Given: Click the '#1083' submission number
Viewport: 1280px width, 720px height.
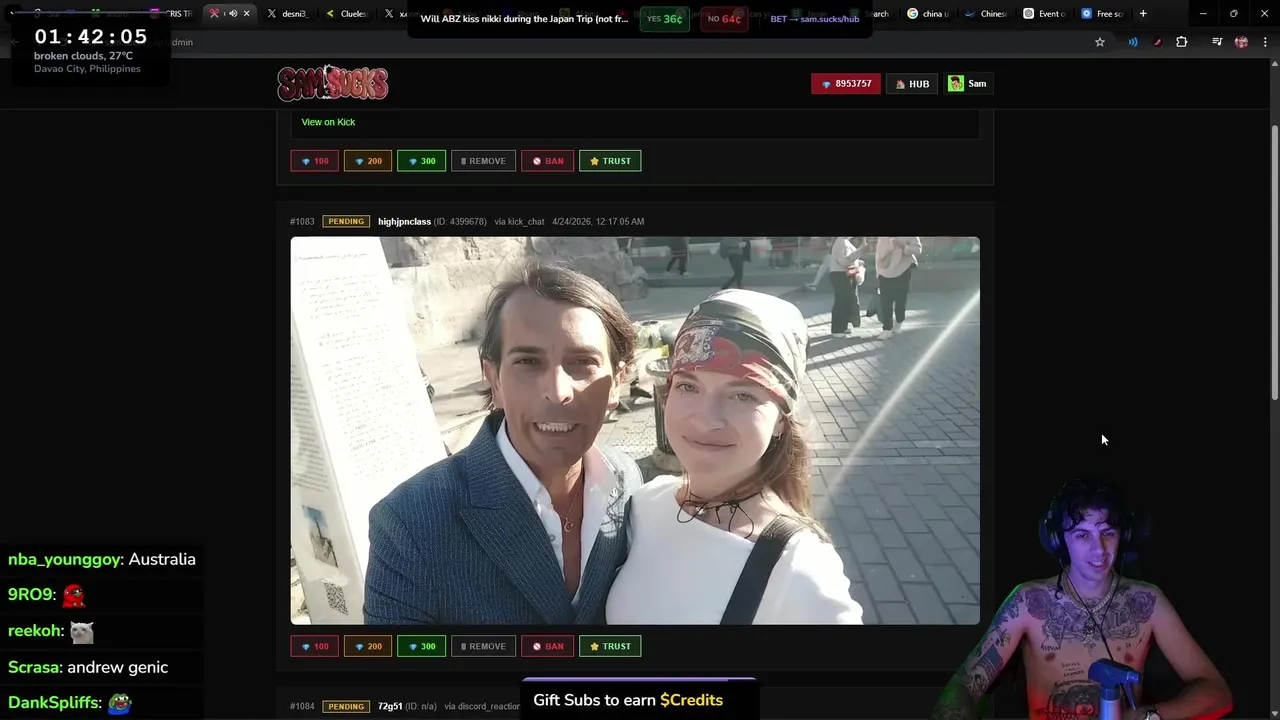Looking at the screenshot, I should (302, 221).
